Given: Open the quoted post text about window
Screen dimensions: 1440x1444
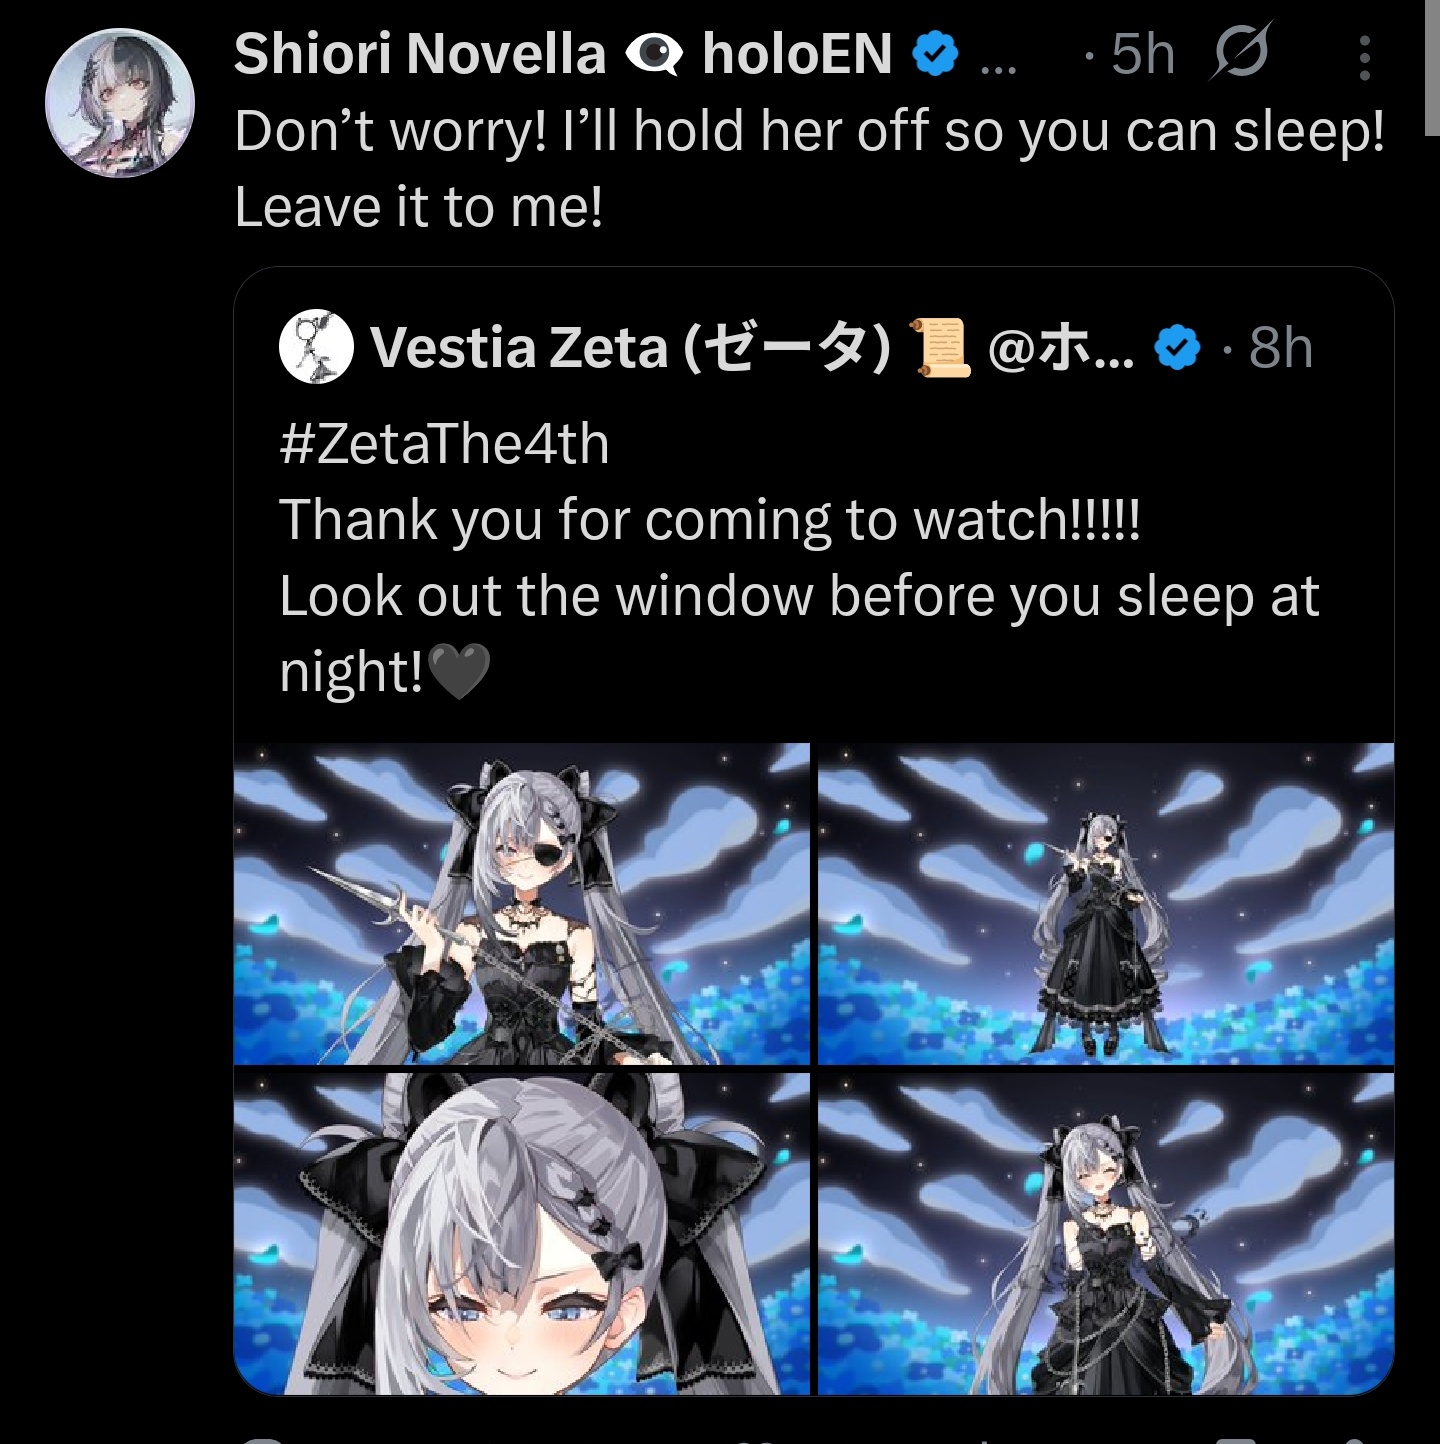Looking at the screenshot, I should click(x=800, y=633).
